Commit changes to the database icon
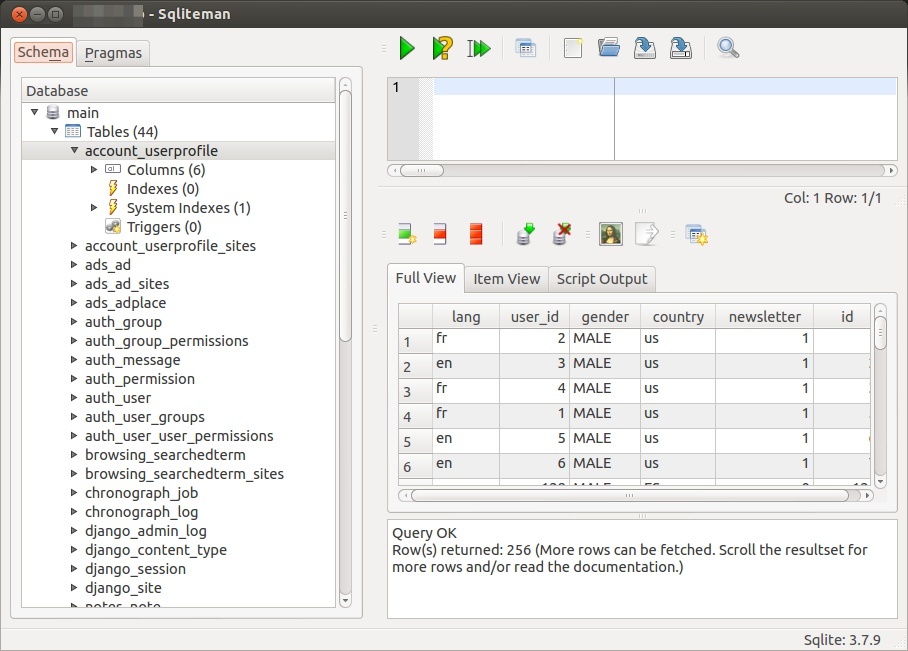This screenshot has width=908, height=651. 525,234
